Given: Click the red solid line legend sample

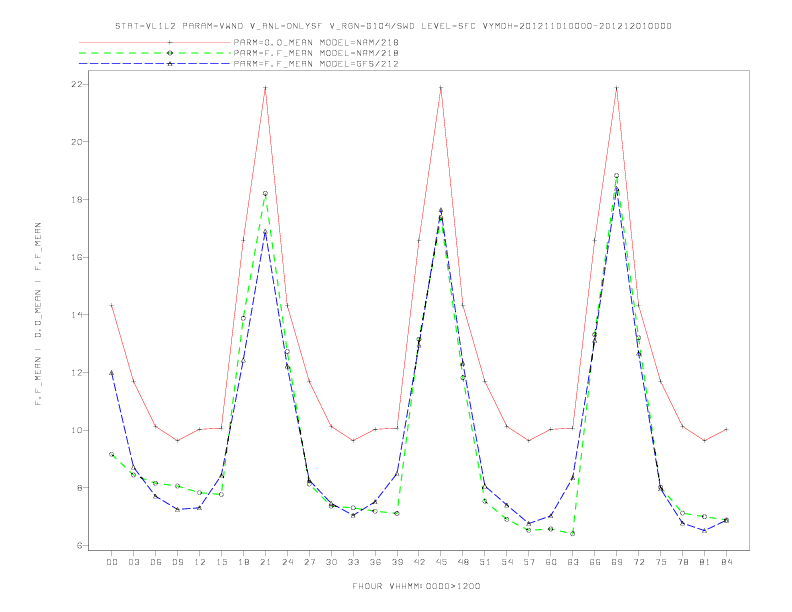Looking at the screenshot, I should [x=155, y=42].
